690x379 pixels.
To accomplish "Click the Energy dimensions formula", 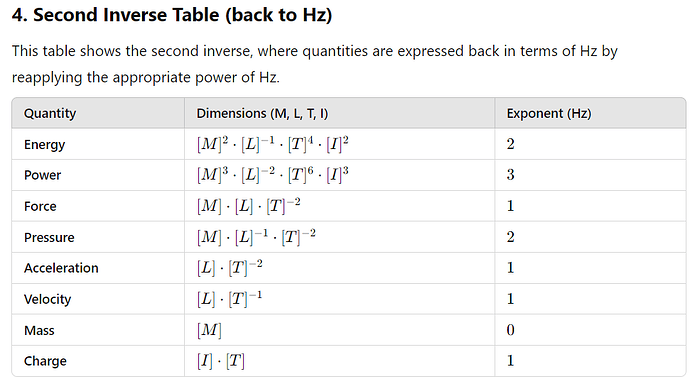I will click(273, 144).
